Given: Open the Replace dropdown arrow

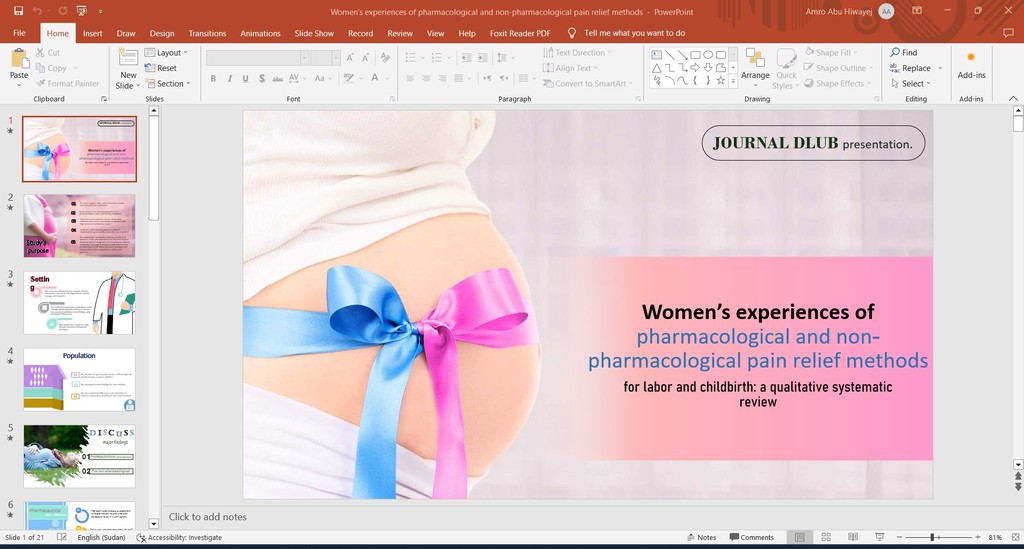Looking at the screenshot, I should [940, 68].
